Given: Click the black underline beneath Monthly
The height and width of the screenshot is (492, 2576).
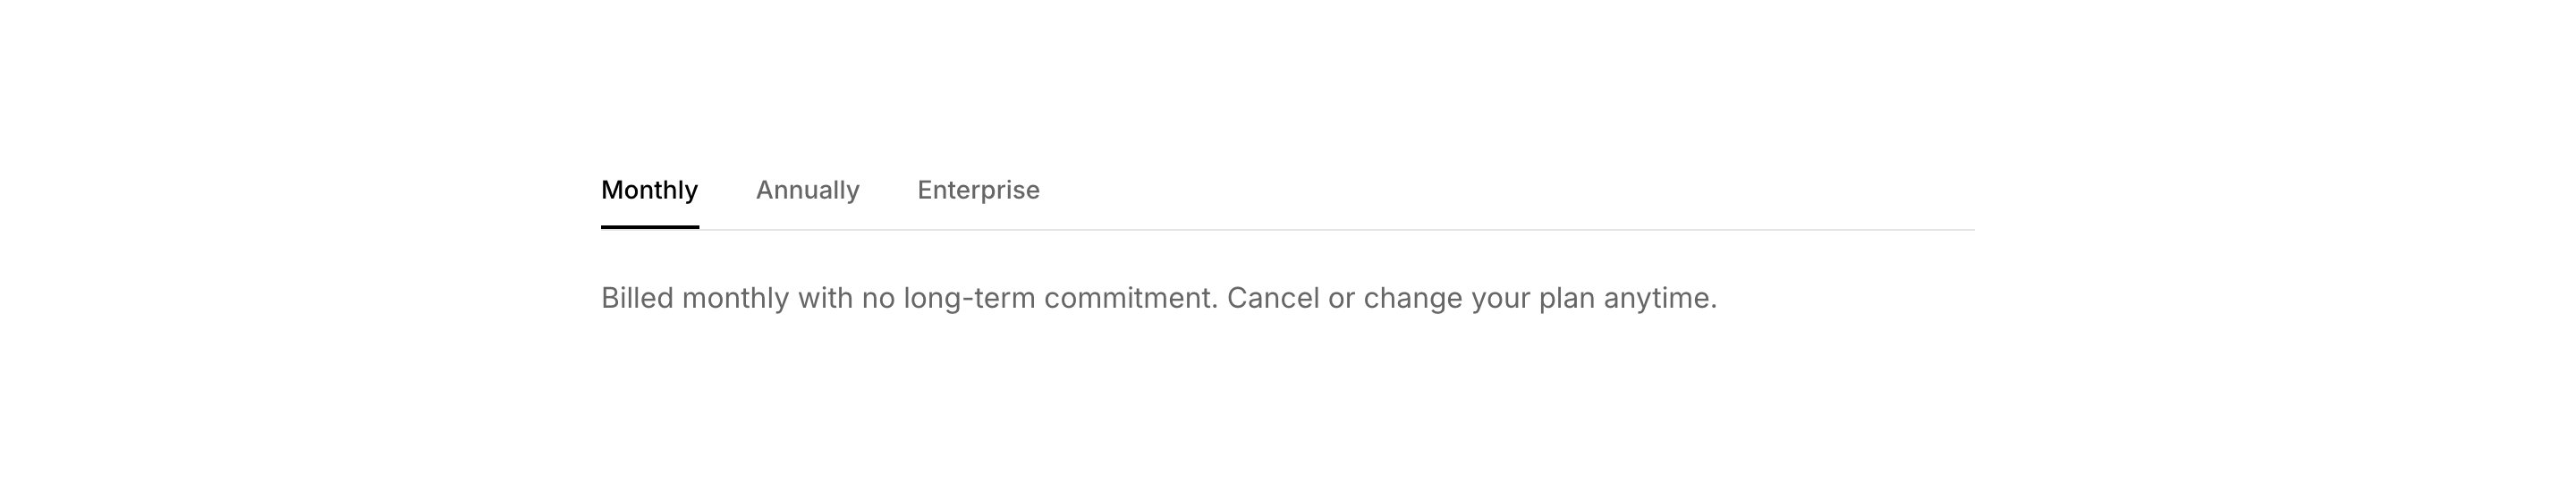Looking at the screenshot, I should (x=649, y=227).
